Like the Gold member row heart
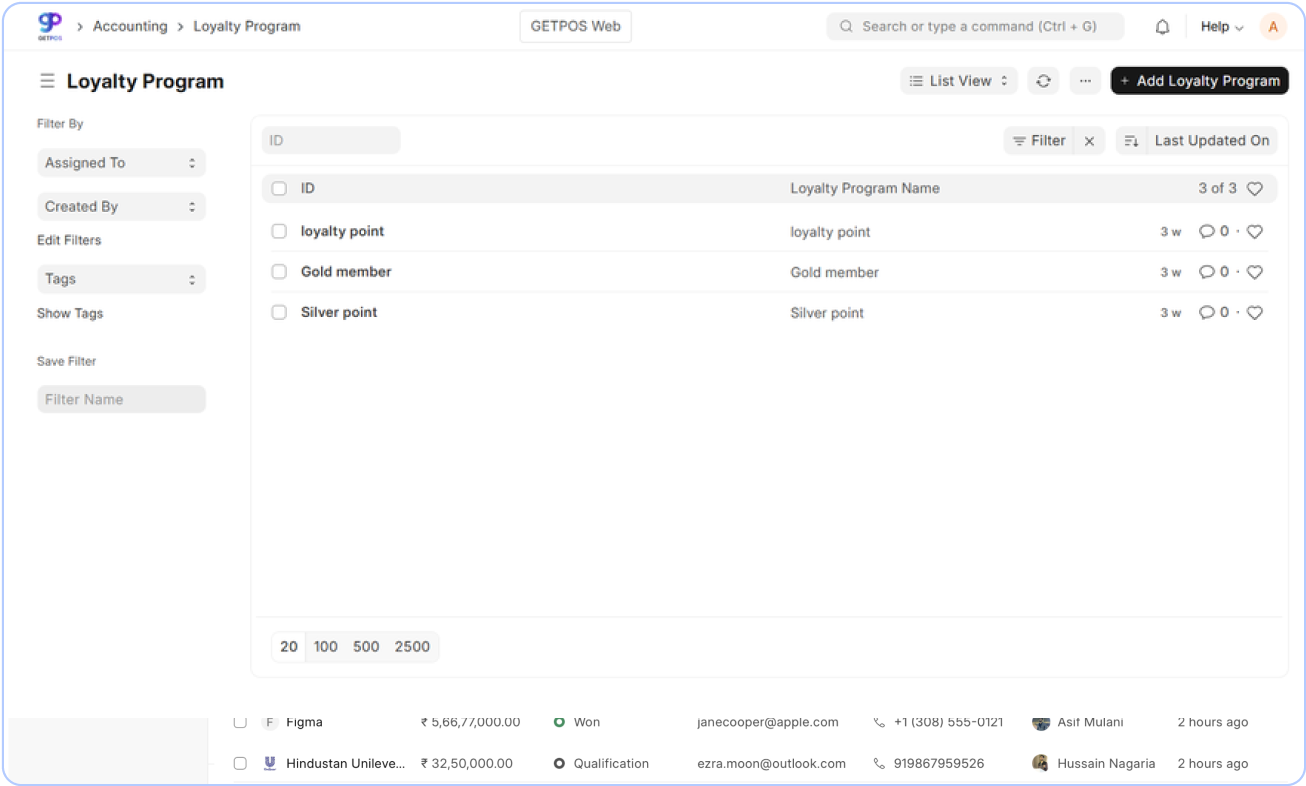The width and height of the screenshot is (1306, 786). [x=1255, y=272]
